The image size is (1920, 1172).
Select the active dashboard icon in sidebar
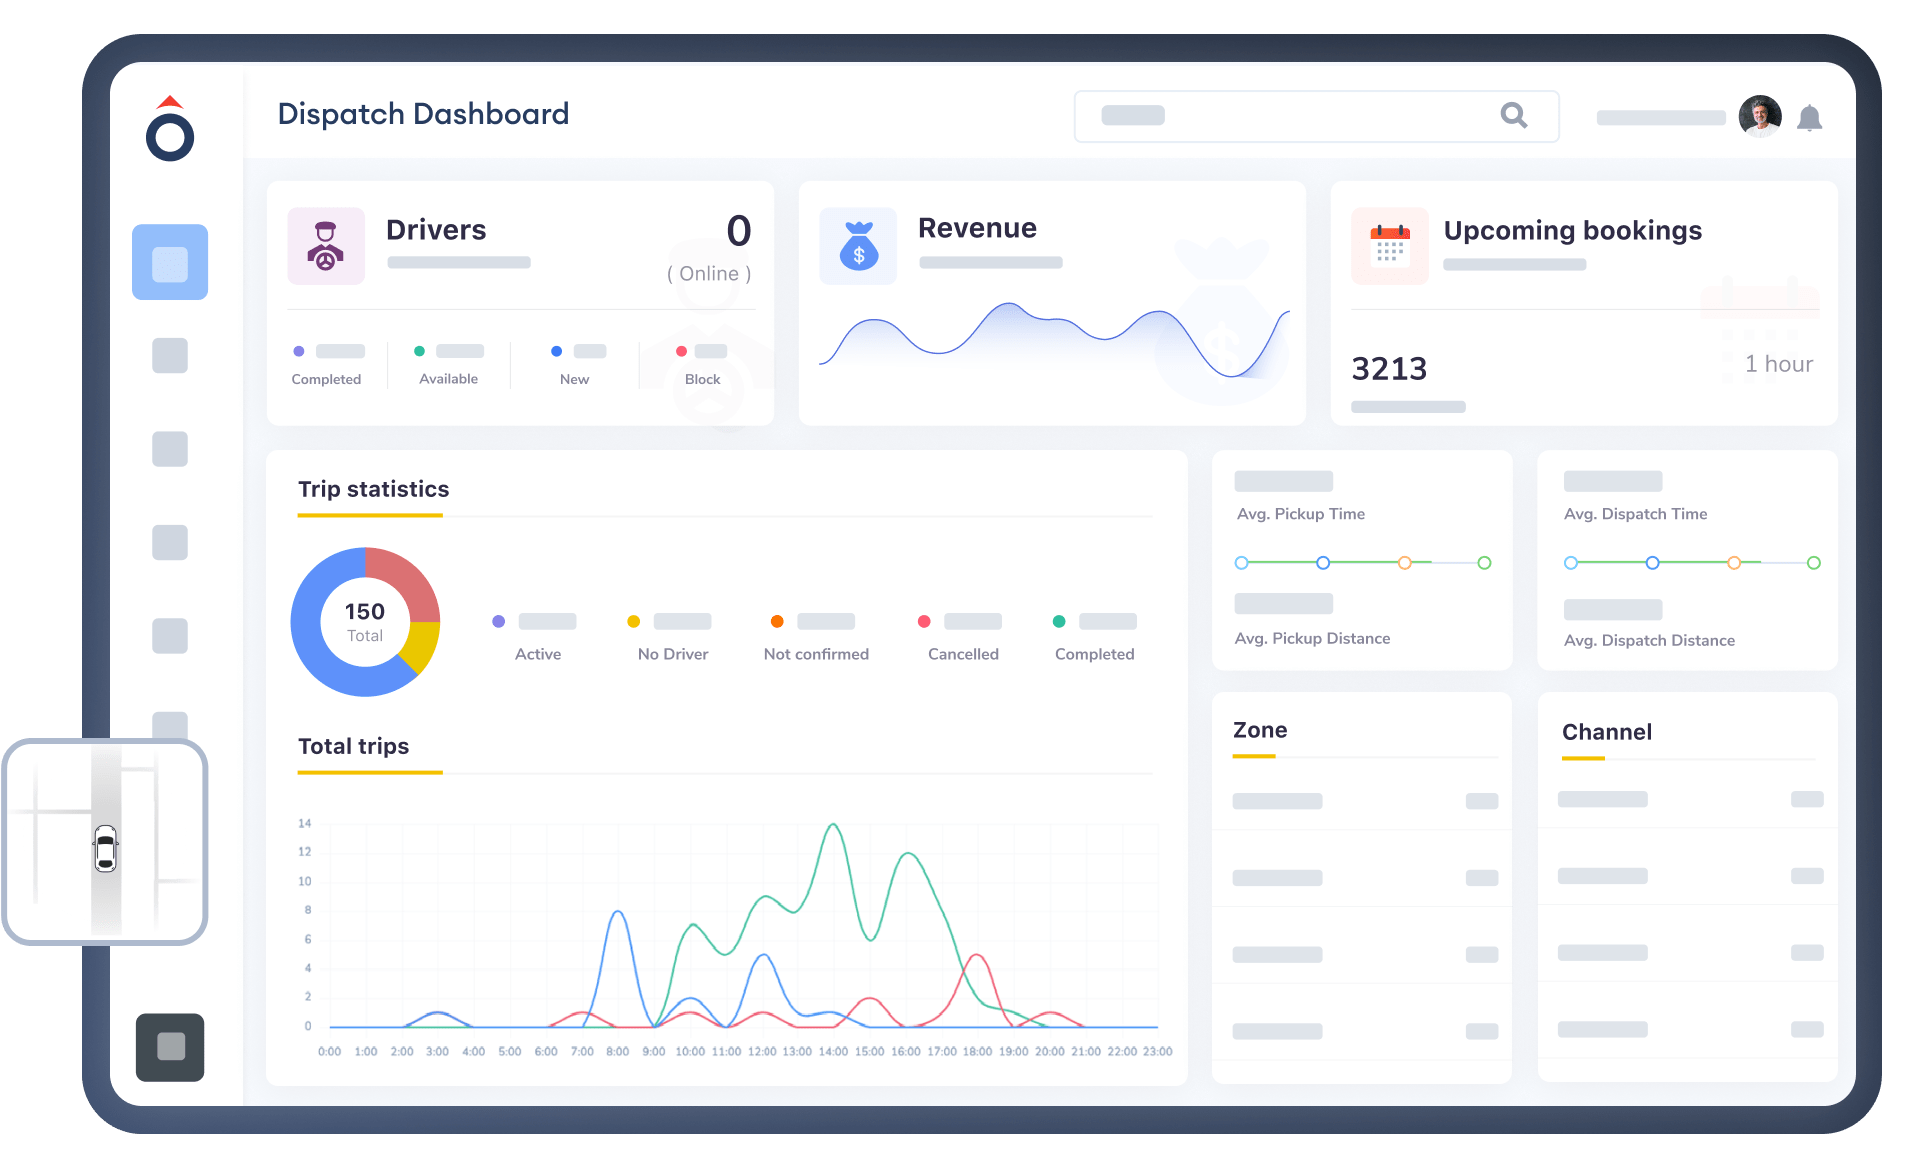[x=170, y=262]
